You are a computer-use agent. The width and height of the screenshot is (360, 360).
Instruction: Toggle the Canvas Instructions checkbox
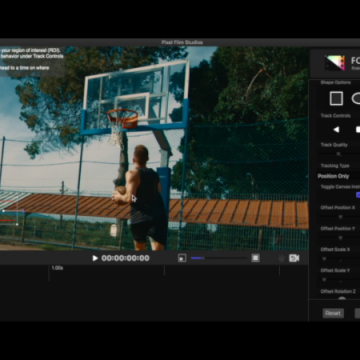358,195
